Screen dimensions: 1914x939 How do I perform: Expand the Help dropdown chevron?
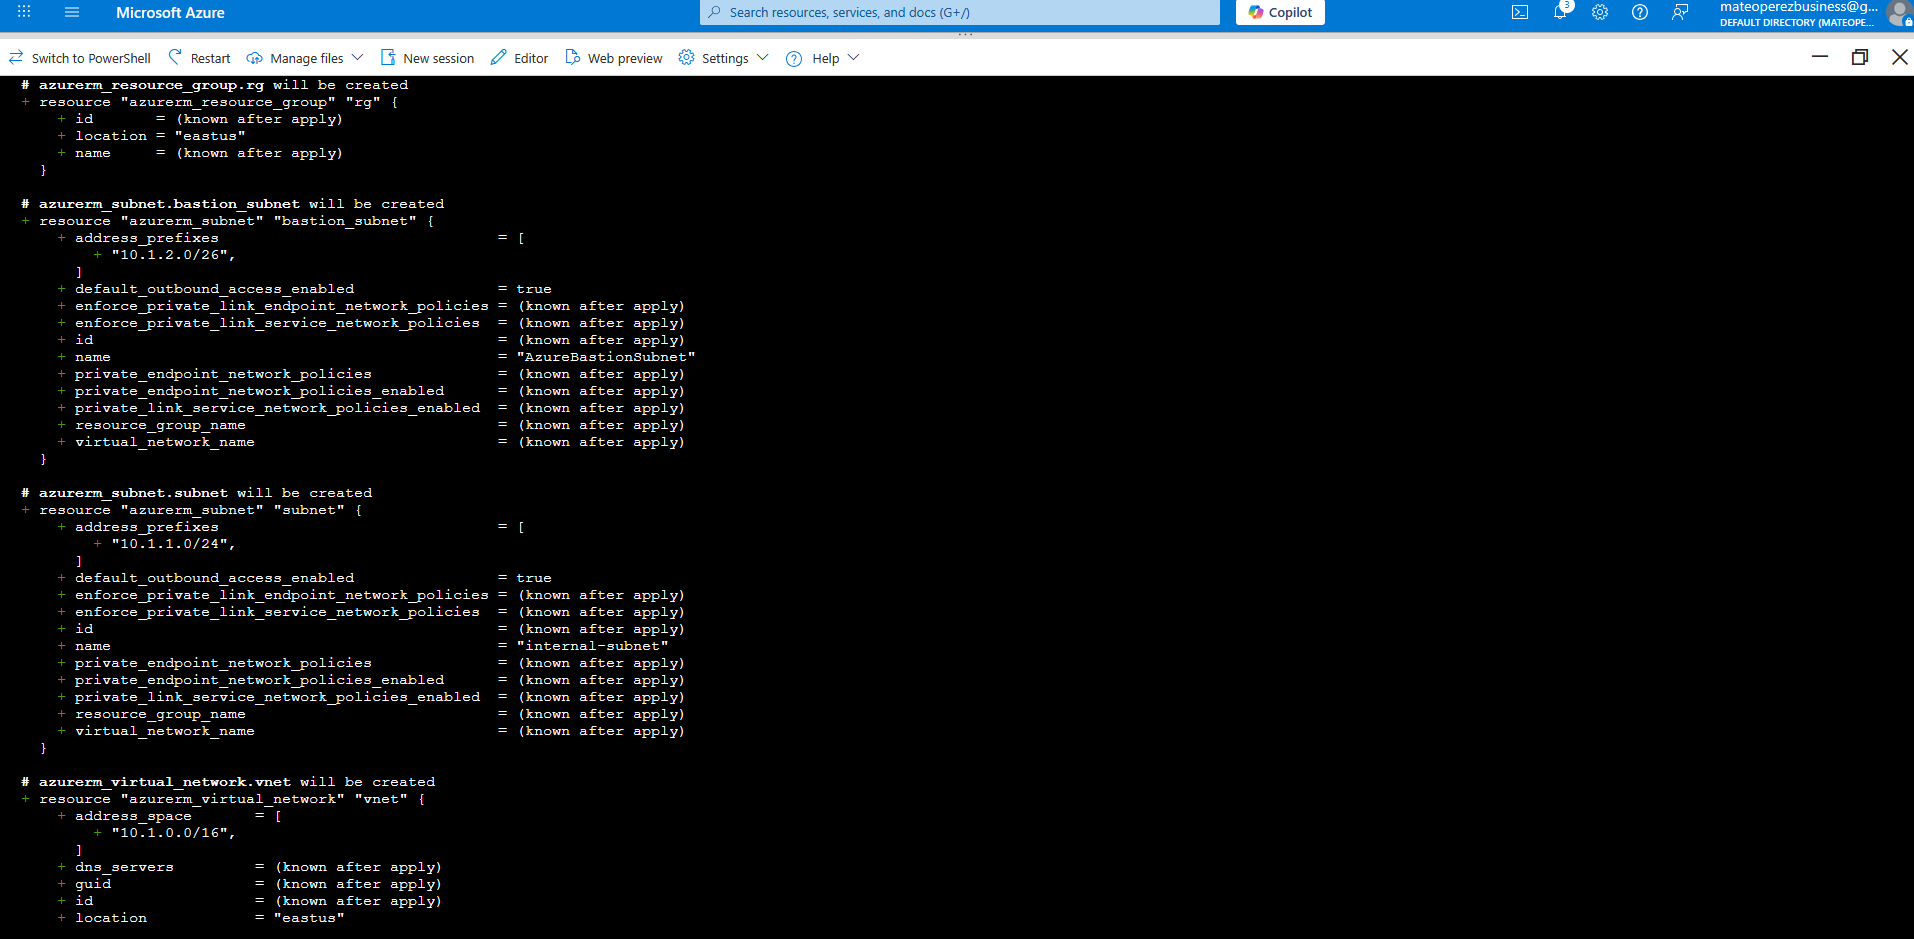coord(854,57)
